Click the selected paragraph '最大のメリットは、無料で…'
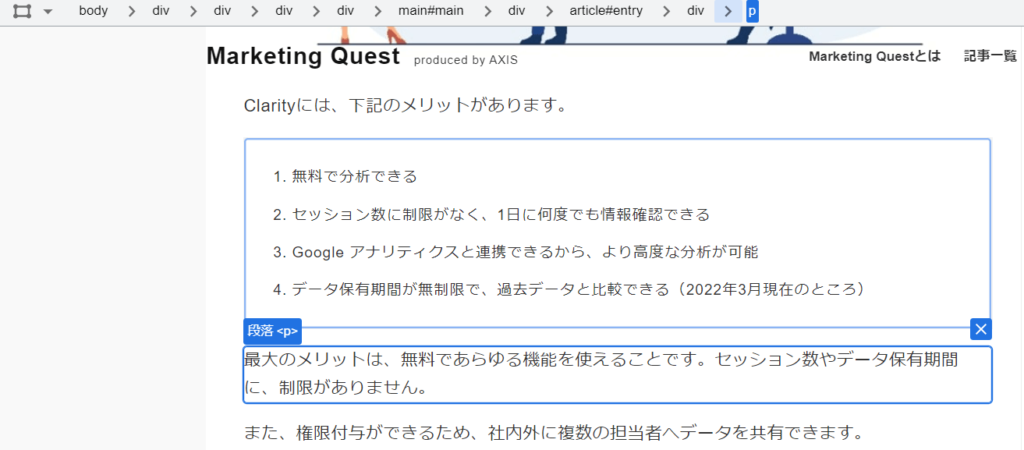Image resolution: width=1024 pixels, height=450 pixels. 617,374
